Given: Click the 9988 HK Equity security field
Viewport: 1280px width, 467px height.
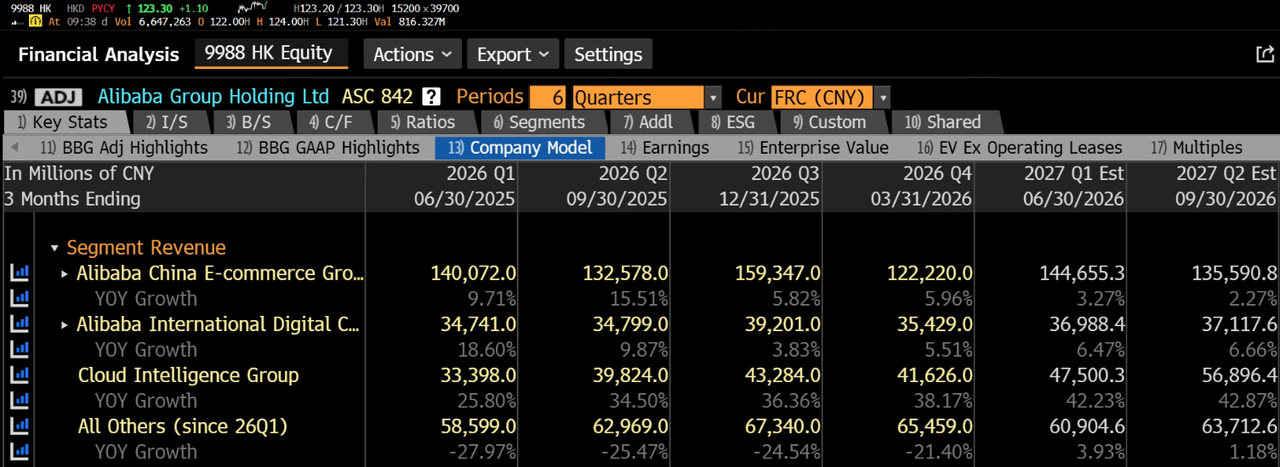Looking at the screenshot, I should [x=269, y=53].
